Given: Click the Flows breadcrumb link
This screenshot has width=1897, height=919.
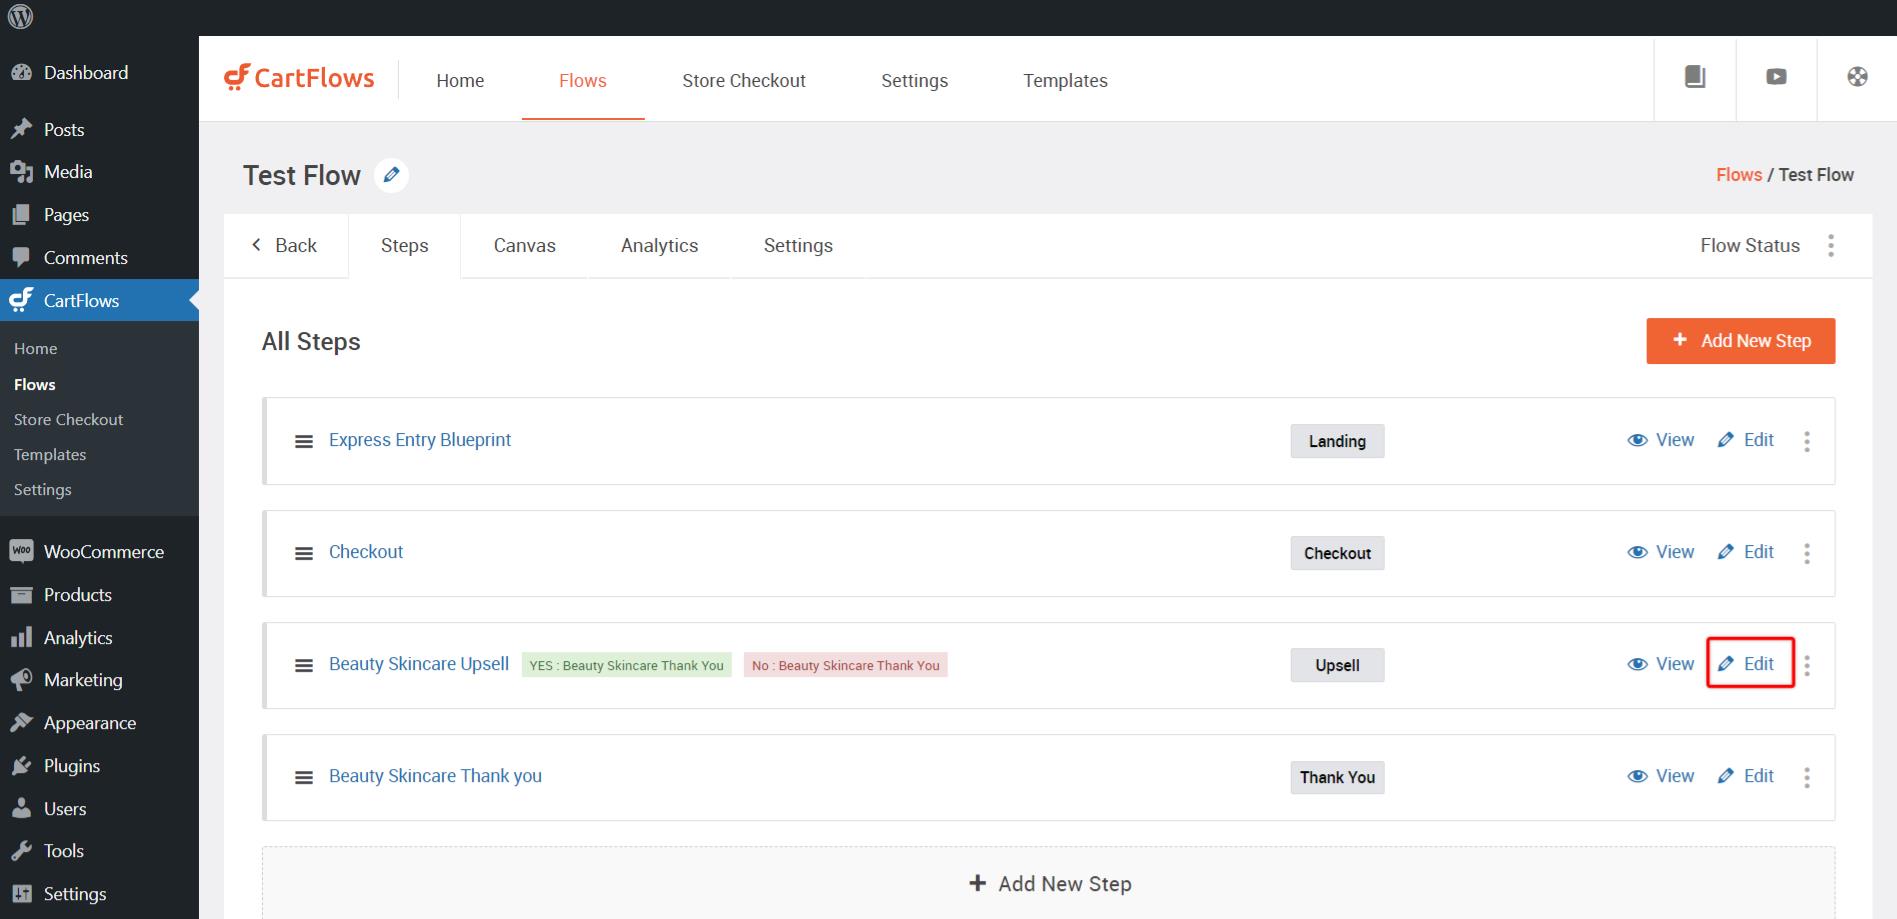Looking at the screenshot, I should coord(1738,175).
